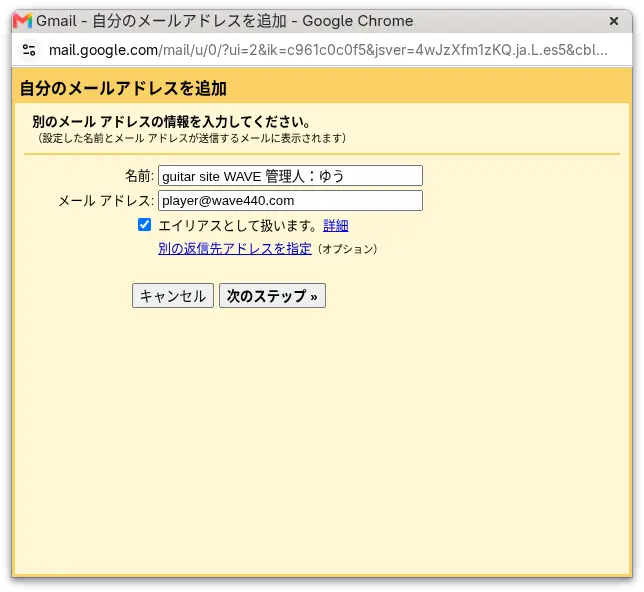
Task: Click the メール アドレス email input field
Action: 290,200
